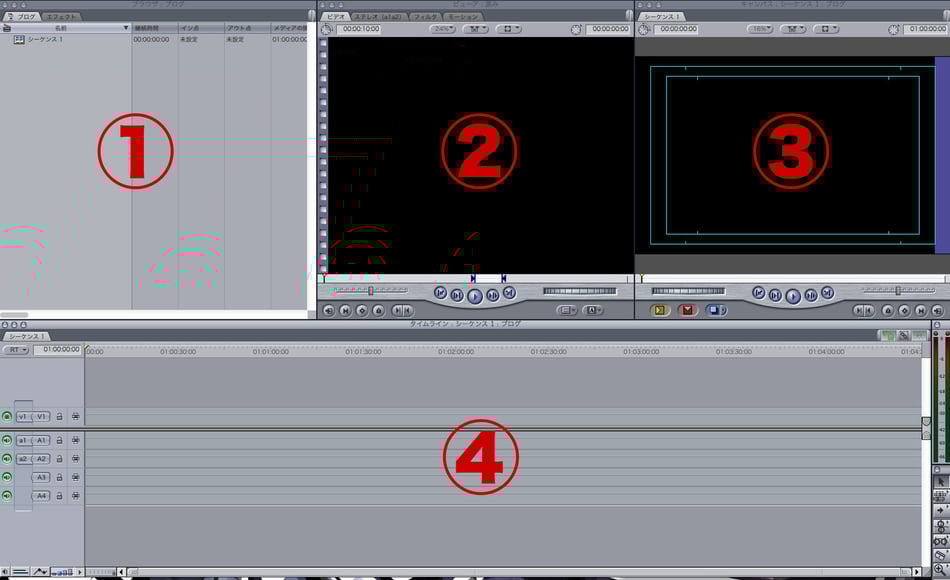This screenshot has height=580, width=950.
Task: Switch to ステレオ (a1a2) tab in Viewer
Action: tap(378, 16)
